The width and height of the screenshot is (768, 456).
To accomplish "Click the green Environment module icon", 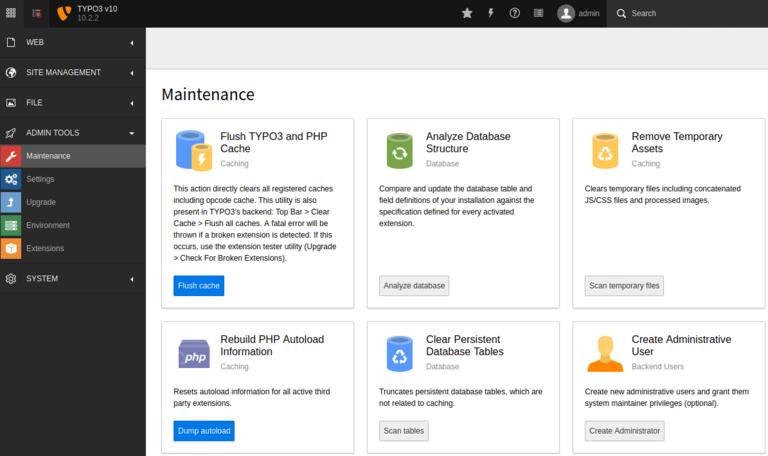I will (x=11, y=225).
